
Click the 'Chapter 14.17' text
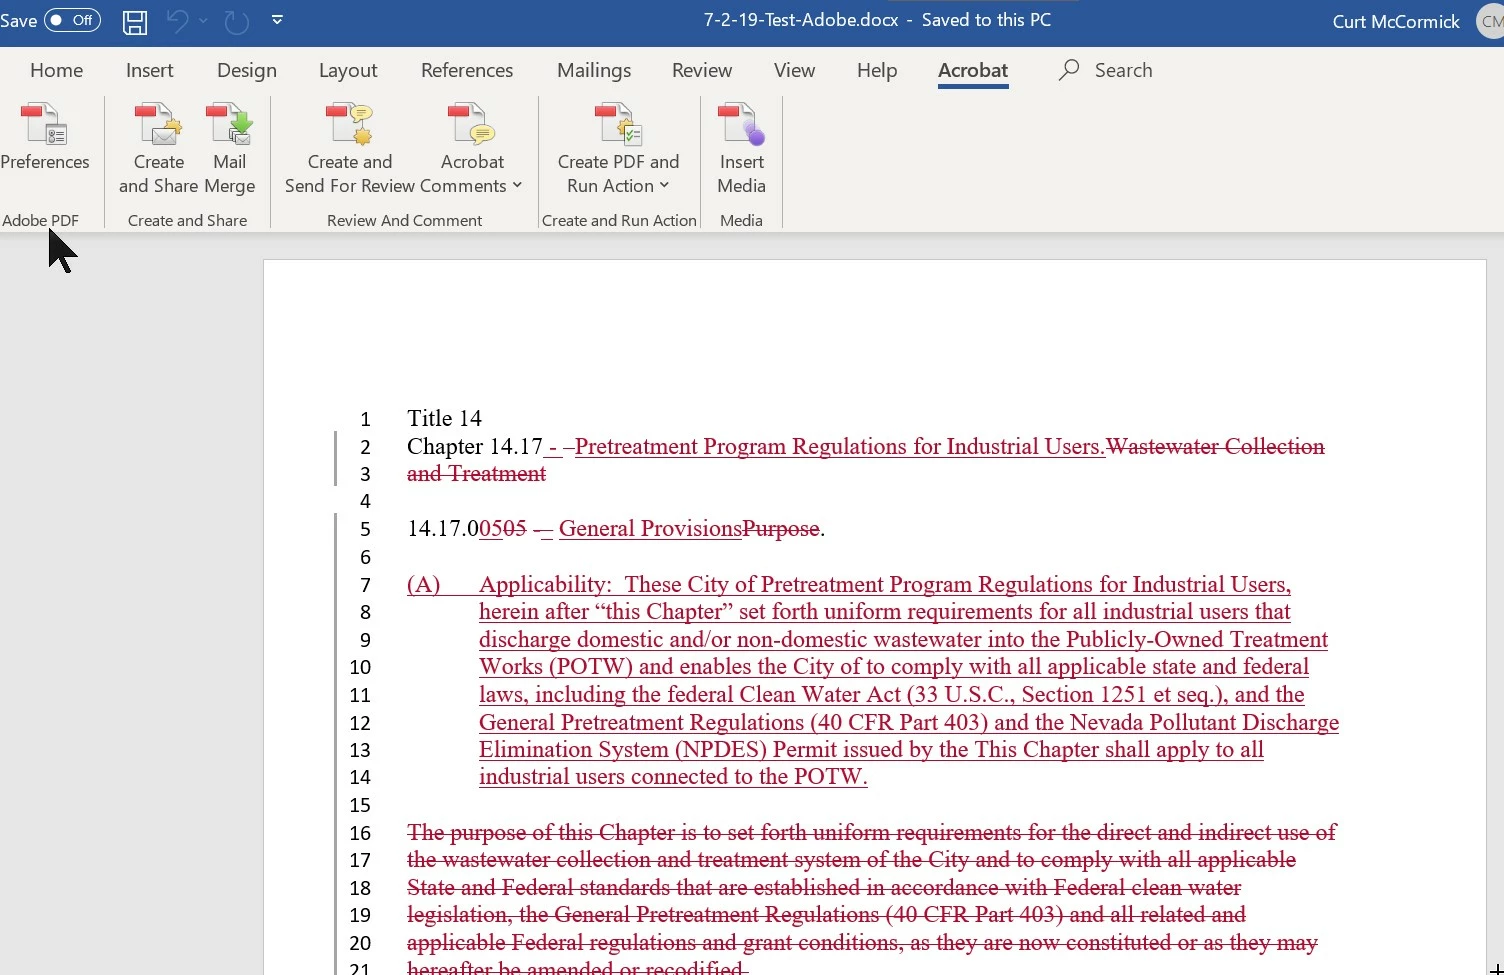(474, 446)
